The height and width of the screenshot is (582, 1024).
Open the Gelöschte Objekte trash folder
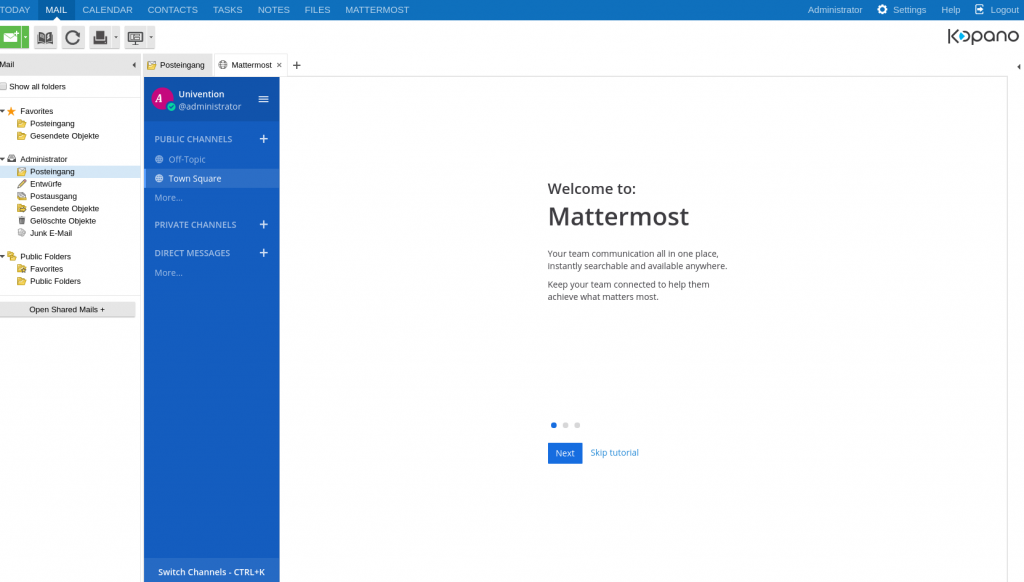tap(63, 221)
